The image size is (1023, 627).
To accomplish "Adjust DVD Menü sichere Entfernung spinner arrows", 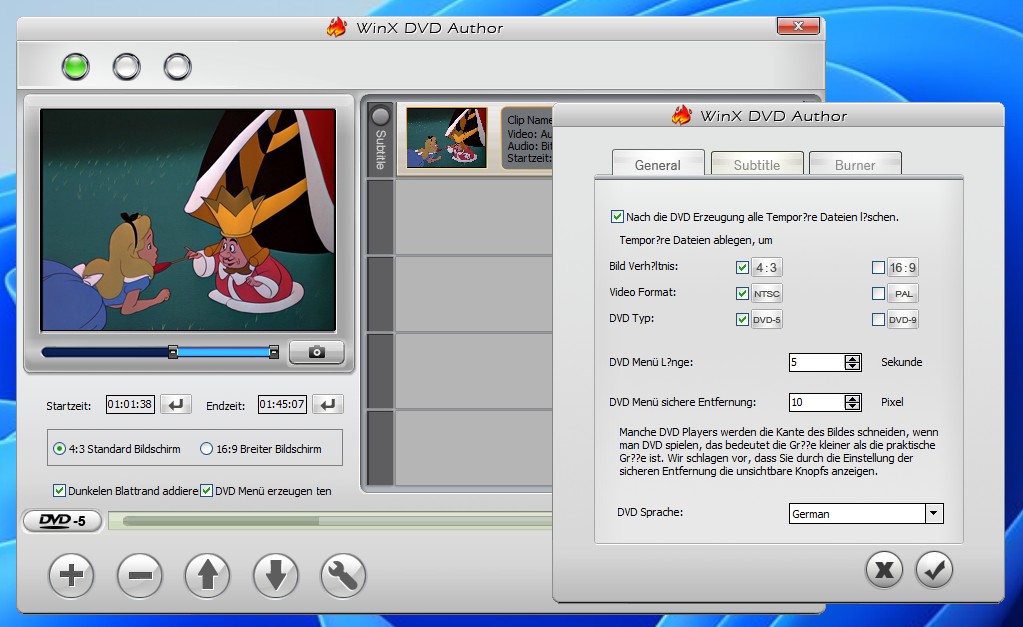I will [x=852, y=403].
